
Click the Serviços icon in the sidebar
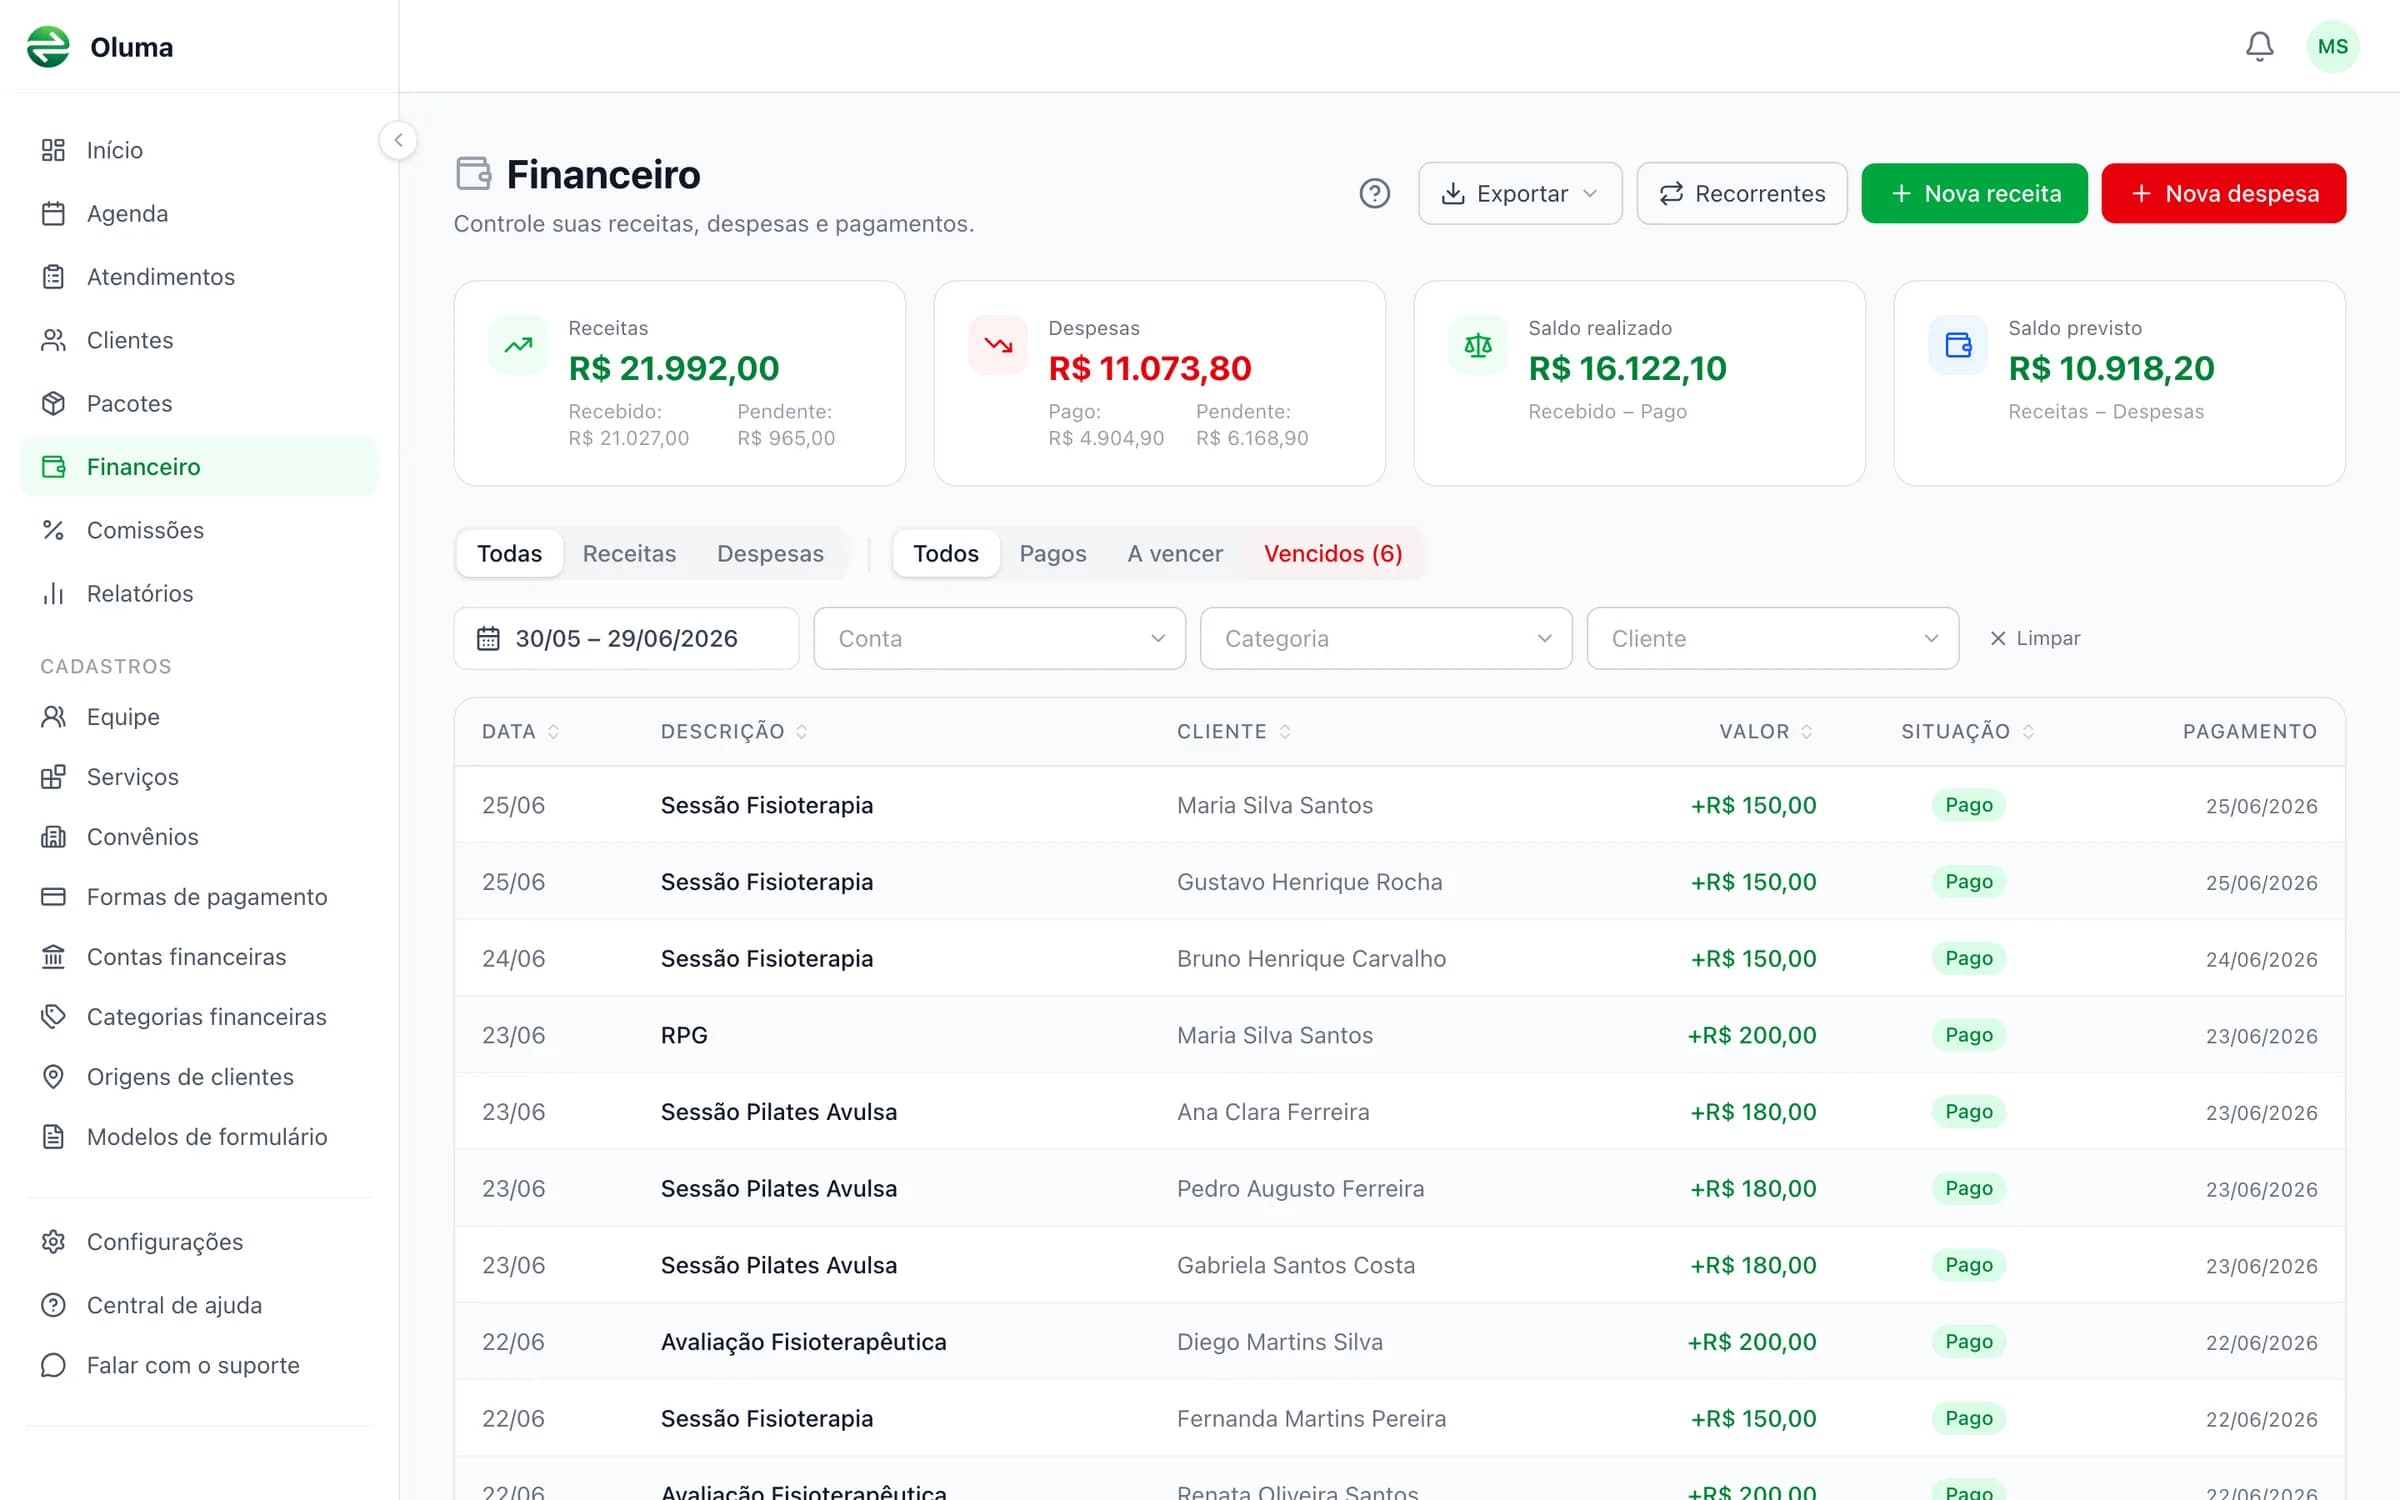[x=53, y=777]
